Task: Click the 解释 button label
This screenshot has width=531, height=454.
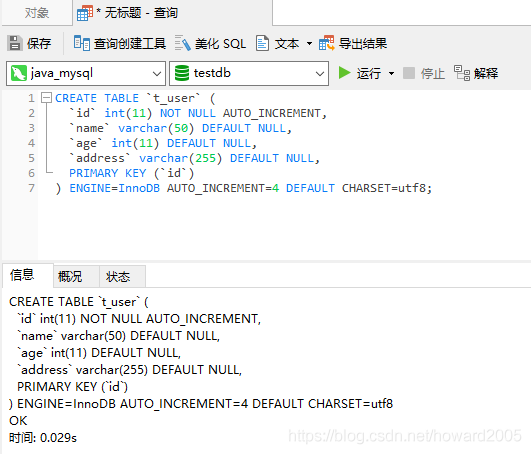Action: pos(486,73)
